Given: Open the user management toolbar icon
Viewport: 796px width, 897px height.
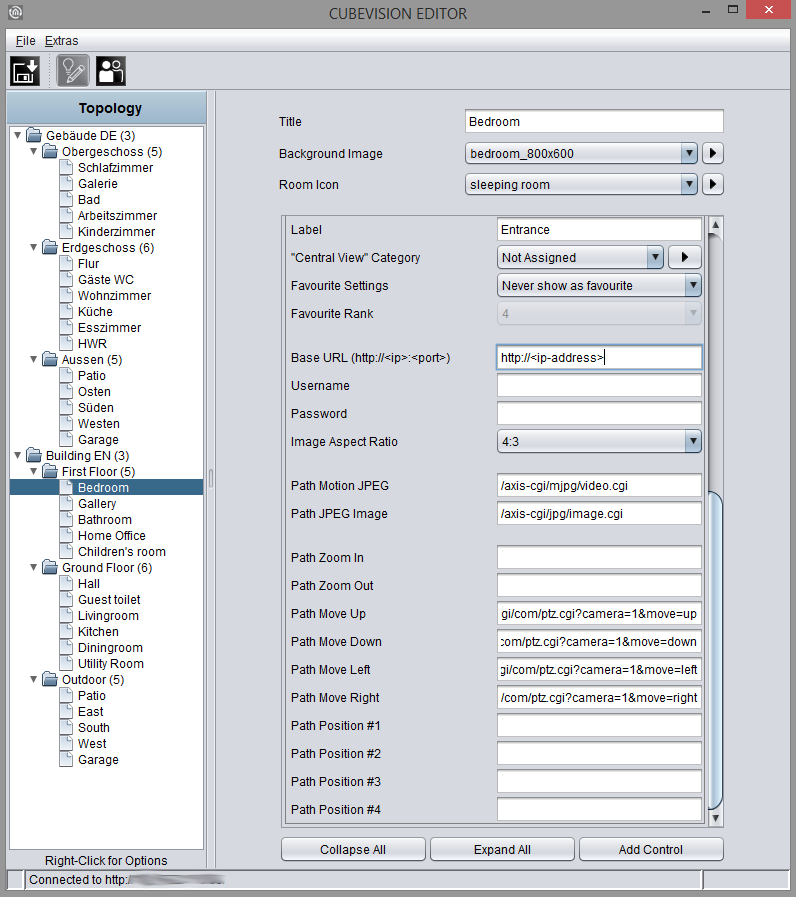Looking at the screenshot, I should 110,71.
